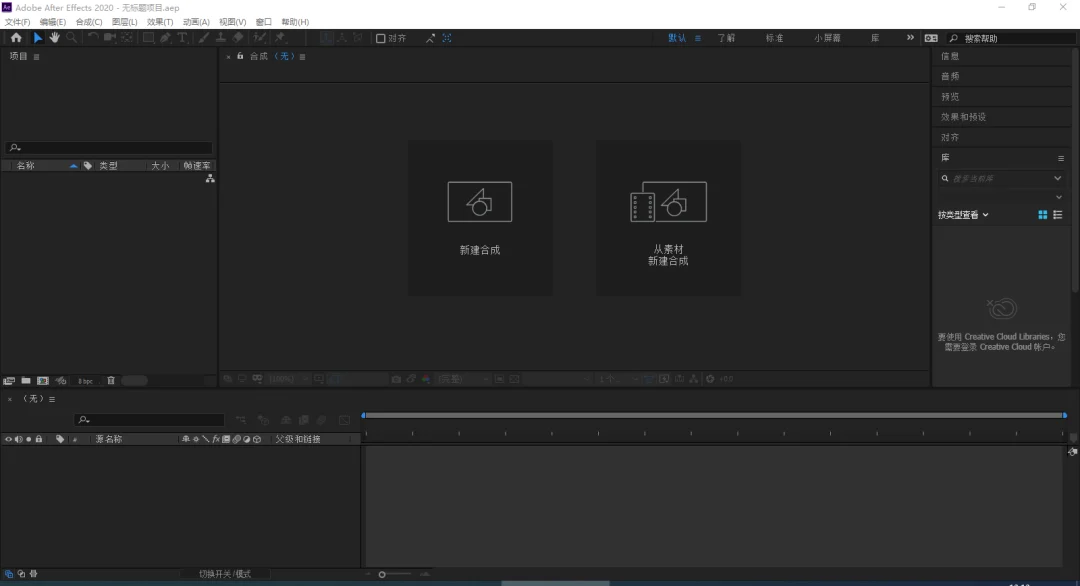Select the Eraser tool

pos(238,38)
